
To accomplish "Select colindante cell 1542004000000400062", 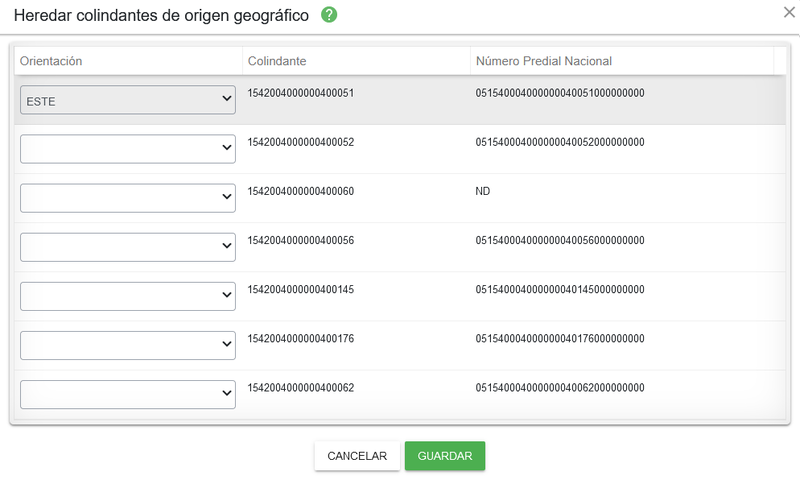I will click(301, 388).
